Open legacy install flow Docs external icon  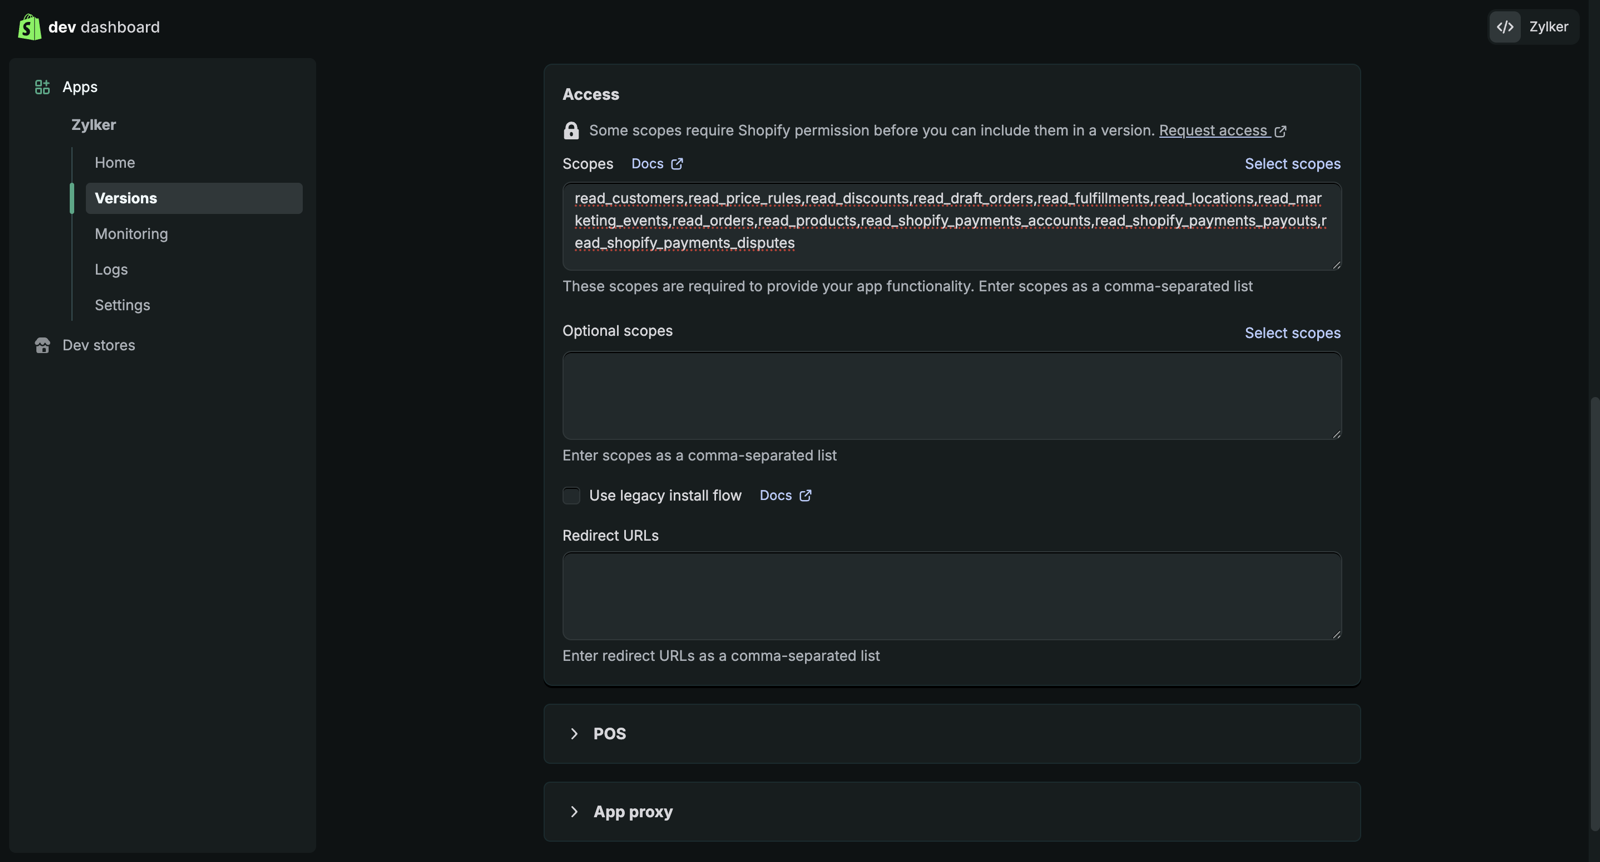(x=805, y=496)
